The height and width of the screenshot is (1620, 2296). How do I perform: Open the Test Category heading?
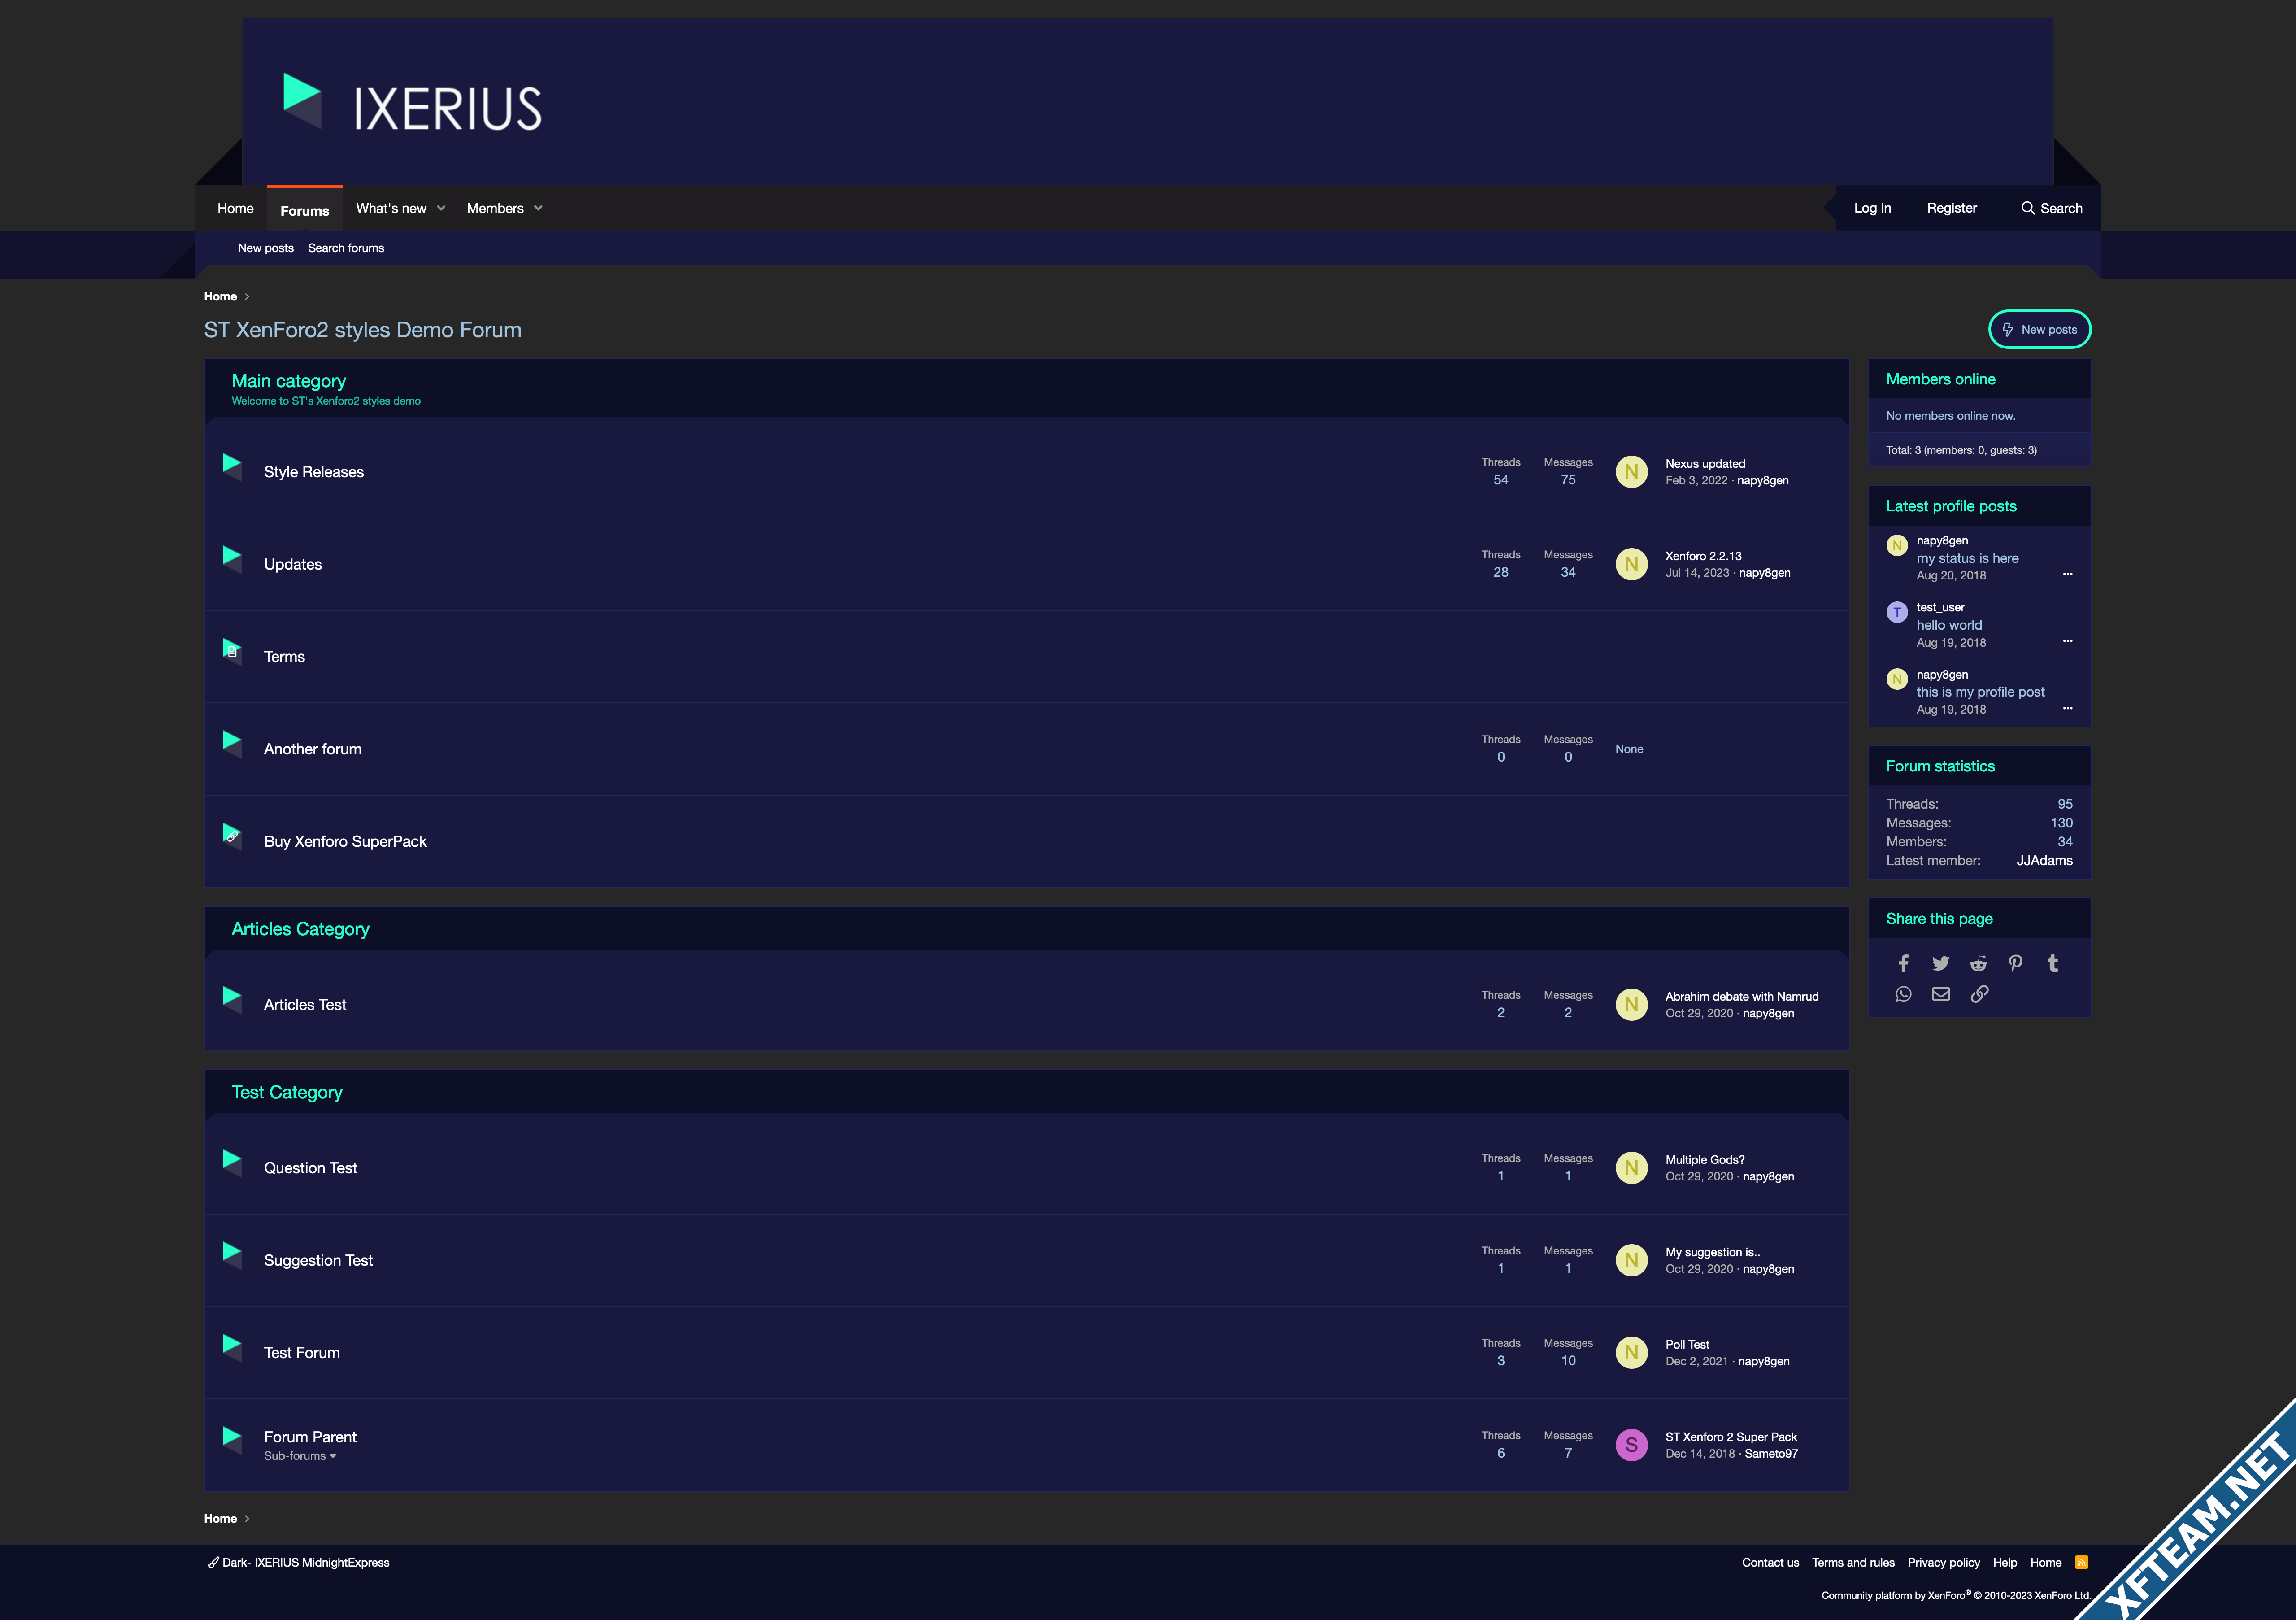point(287,1092)
